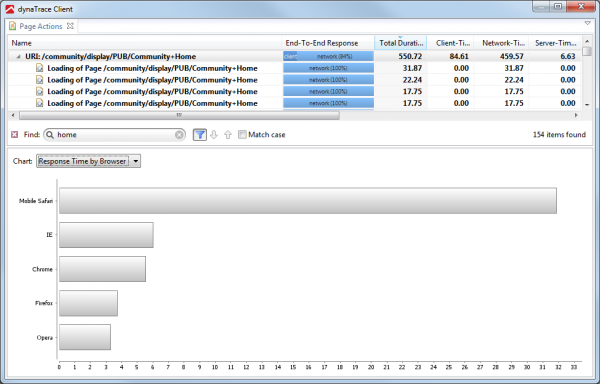This screenshot has width=600, height=384.
Task: Click the dynaTrace logo in title bar
Action: click(10, 9)
